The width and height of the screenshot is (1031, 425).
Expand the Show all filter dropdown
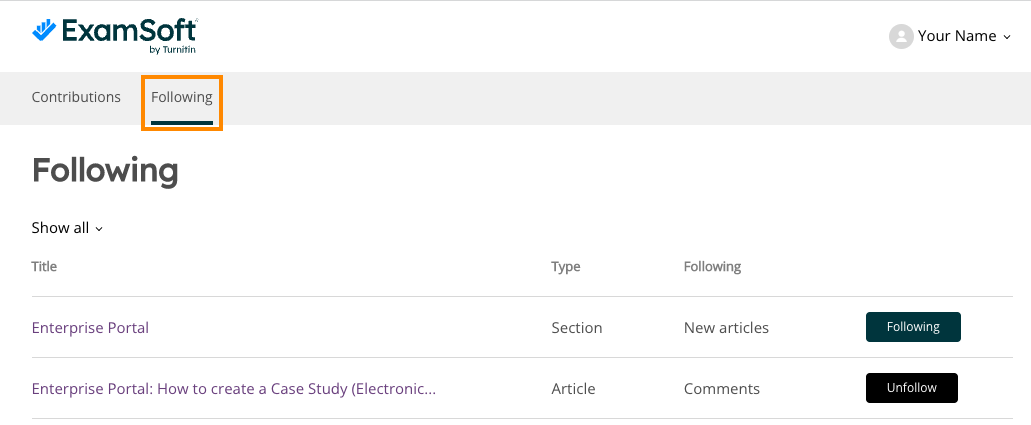tap(67, 228)
